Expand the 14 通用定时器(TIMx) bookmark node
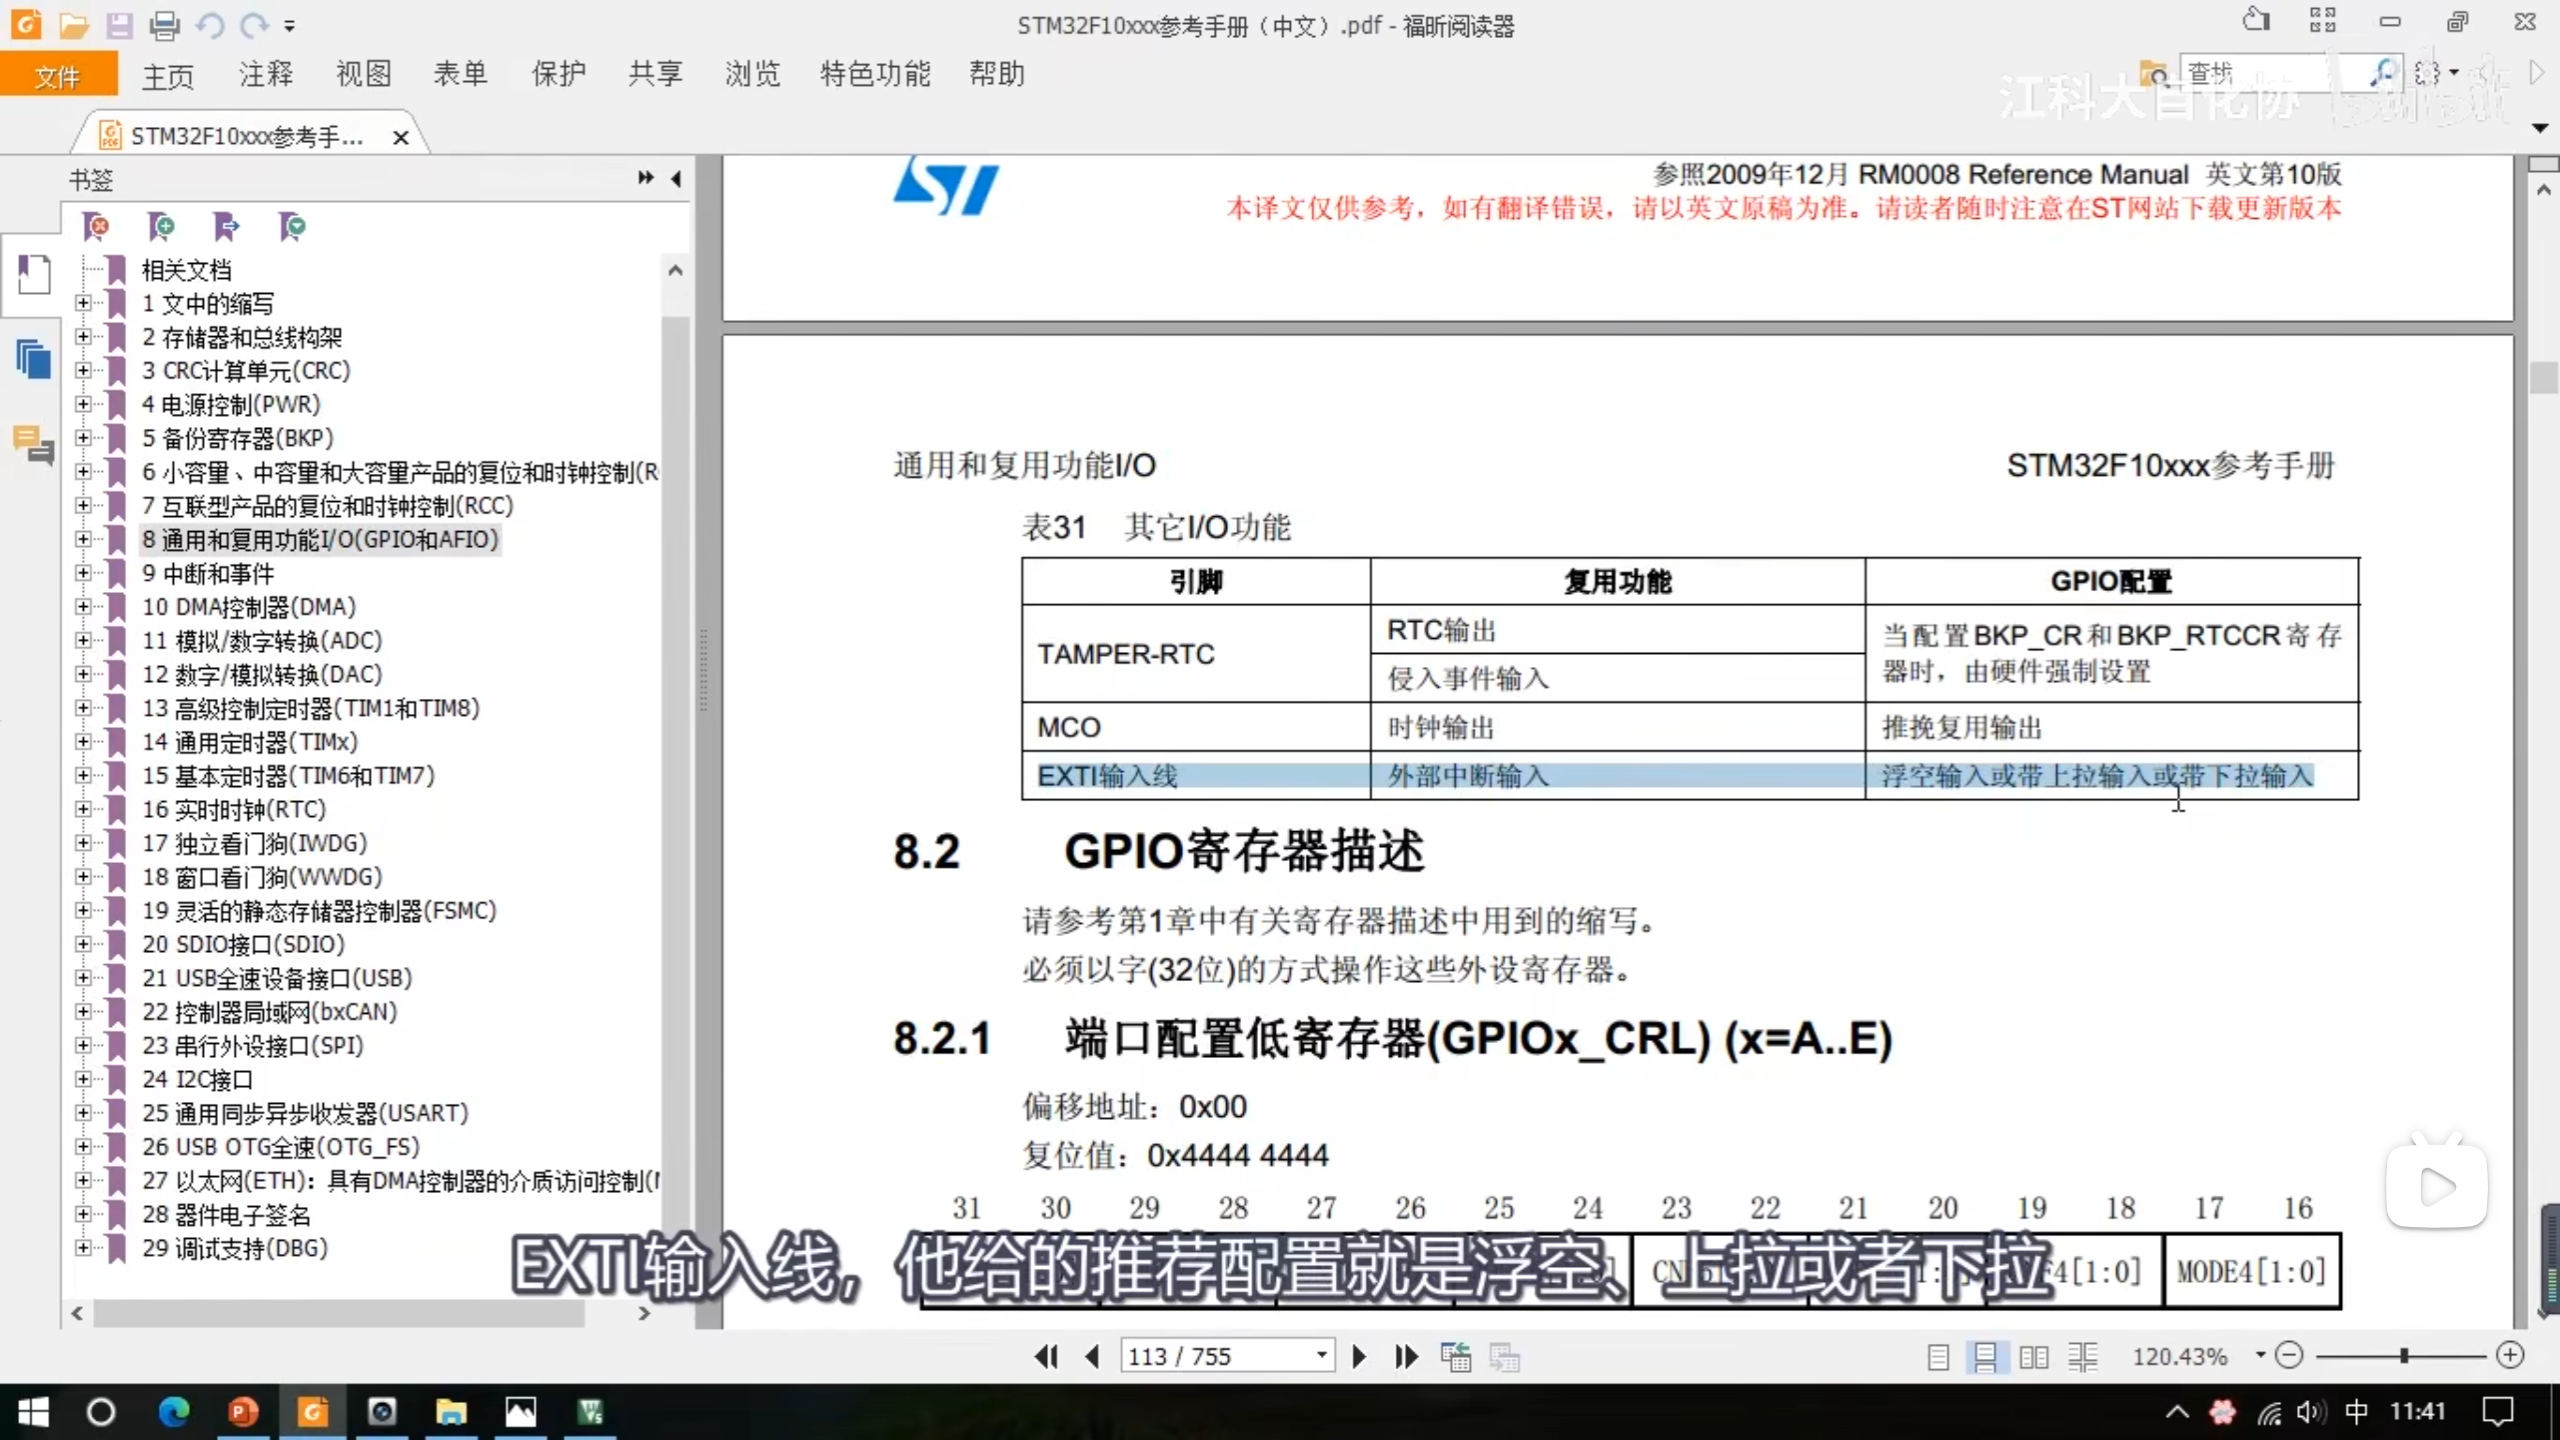The image size is (2560, 1440). point(84,742)
